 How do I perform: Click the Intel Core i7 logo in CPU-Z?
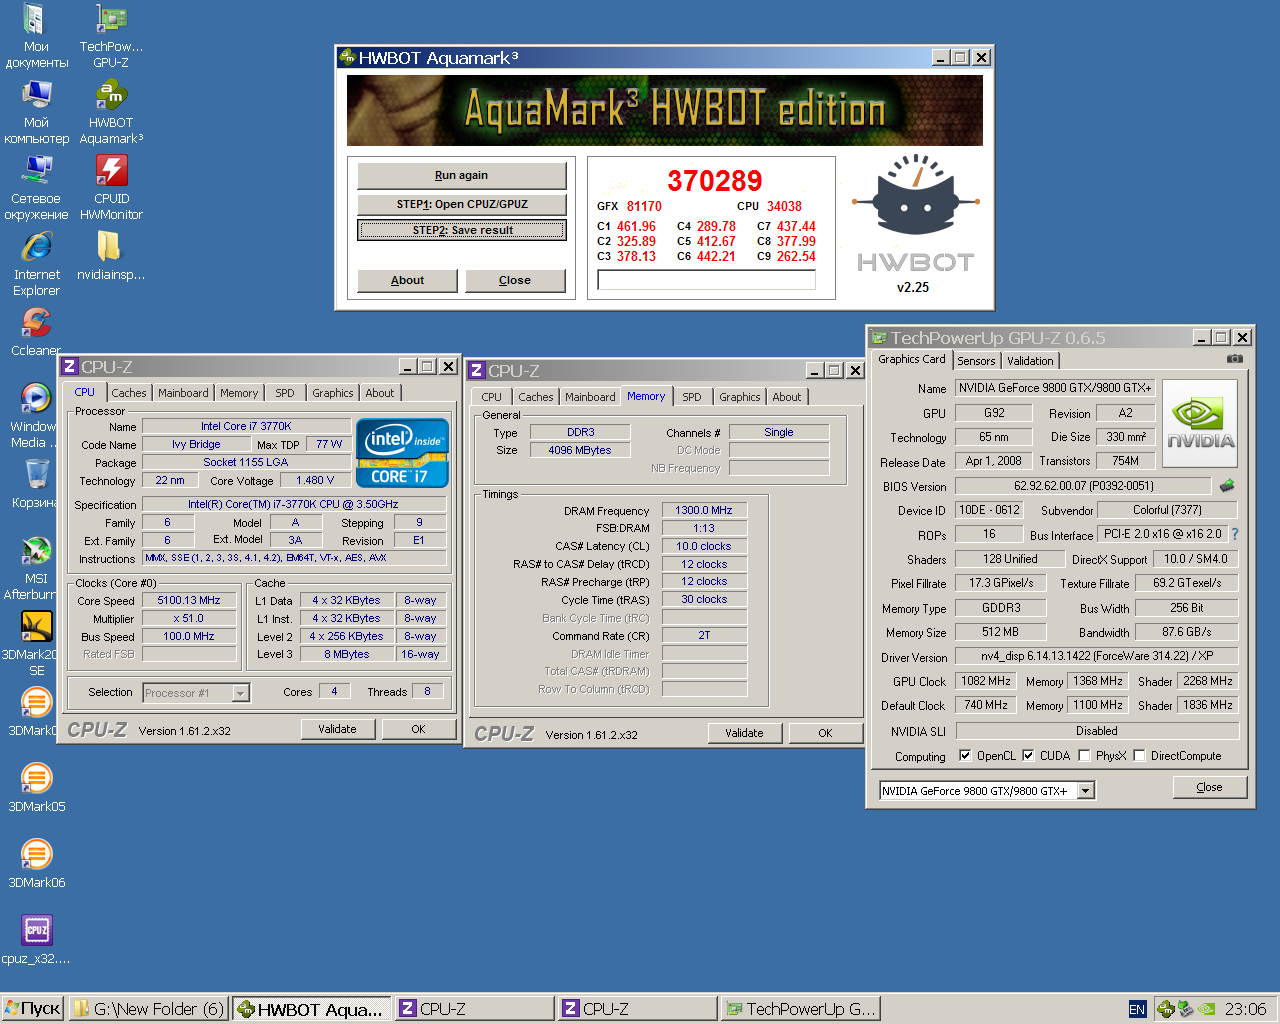(402, 453)
